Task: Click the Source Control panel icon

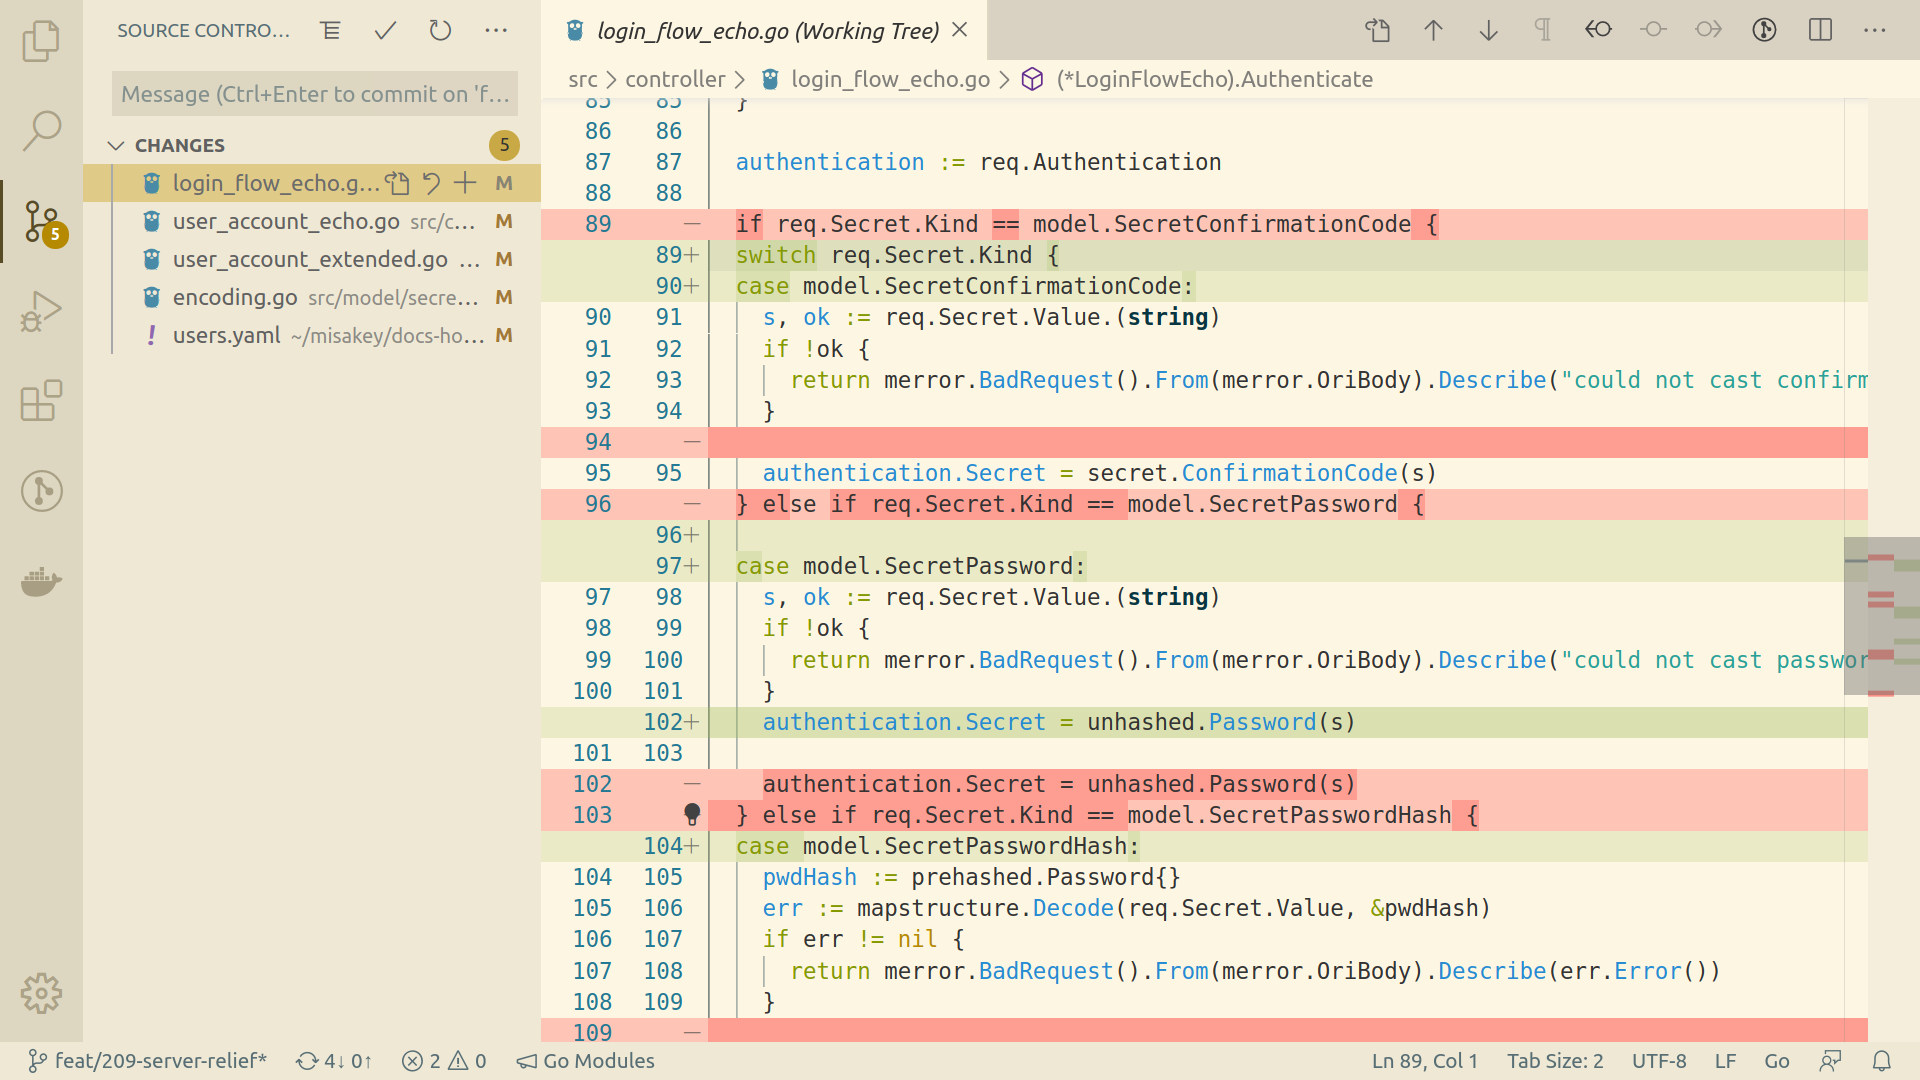Action: click(x=40, y=223)
